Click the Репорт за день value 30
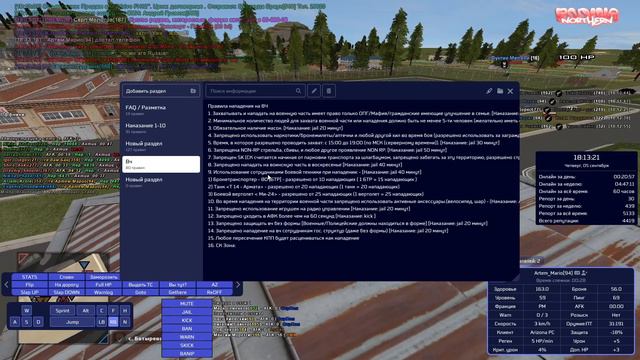Screen dimensions: 640x360 pos(631,199)
